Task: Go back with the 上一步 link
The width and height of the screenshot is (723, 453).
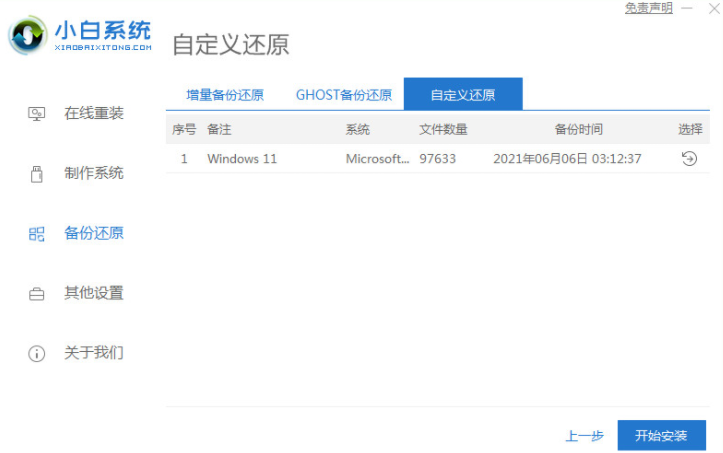Action: pyautogui.click(x=585, y=436)
